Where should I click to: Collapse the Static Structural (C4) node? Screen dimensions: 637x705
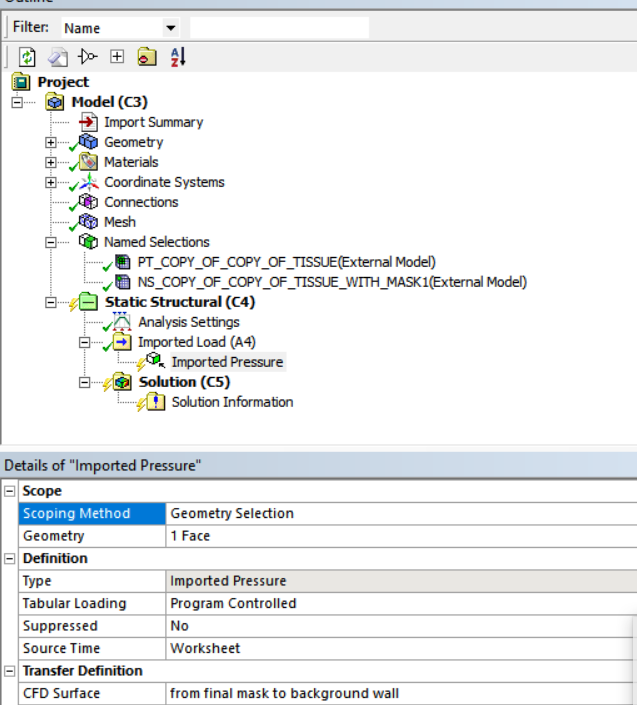[x=51, y=302]
